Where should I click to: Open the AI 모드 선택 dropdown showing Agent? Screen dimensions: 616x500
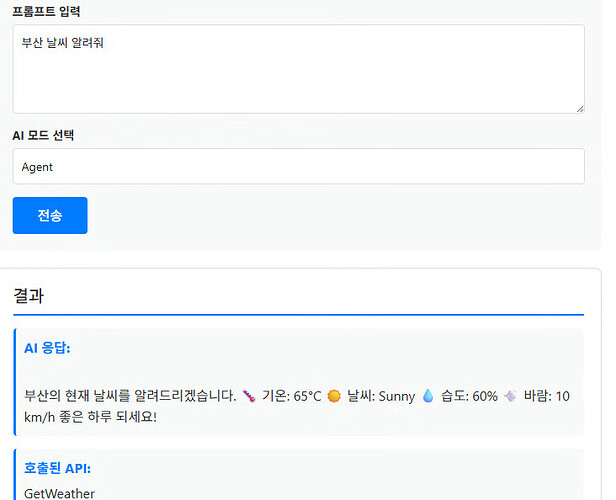[x=298, y=167]
